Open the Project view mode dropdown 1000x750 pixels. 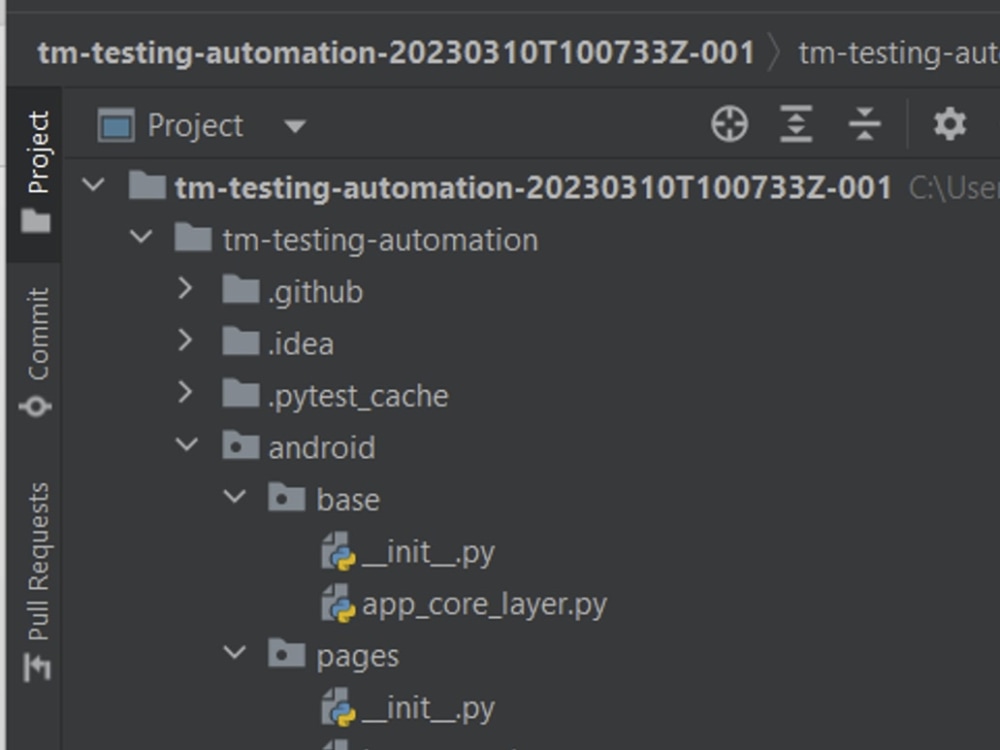pos(294,124)
